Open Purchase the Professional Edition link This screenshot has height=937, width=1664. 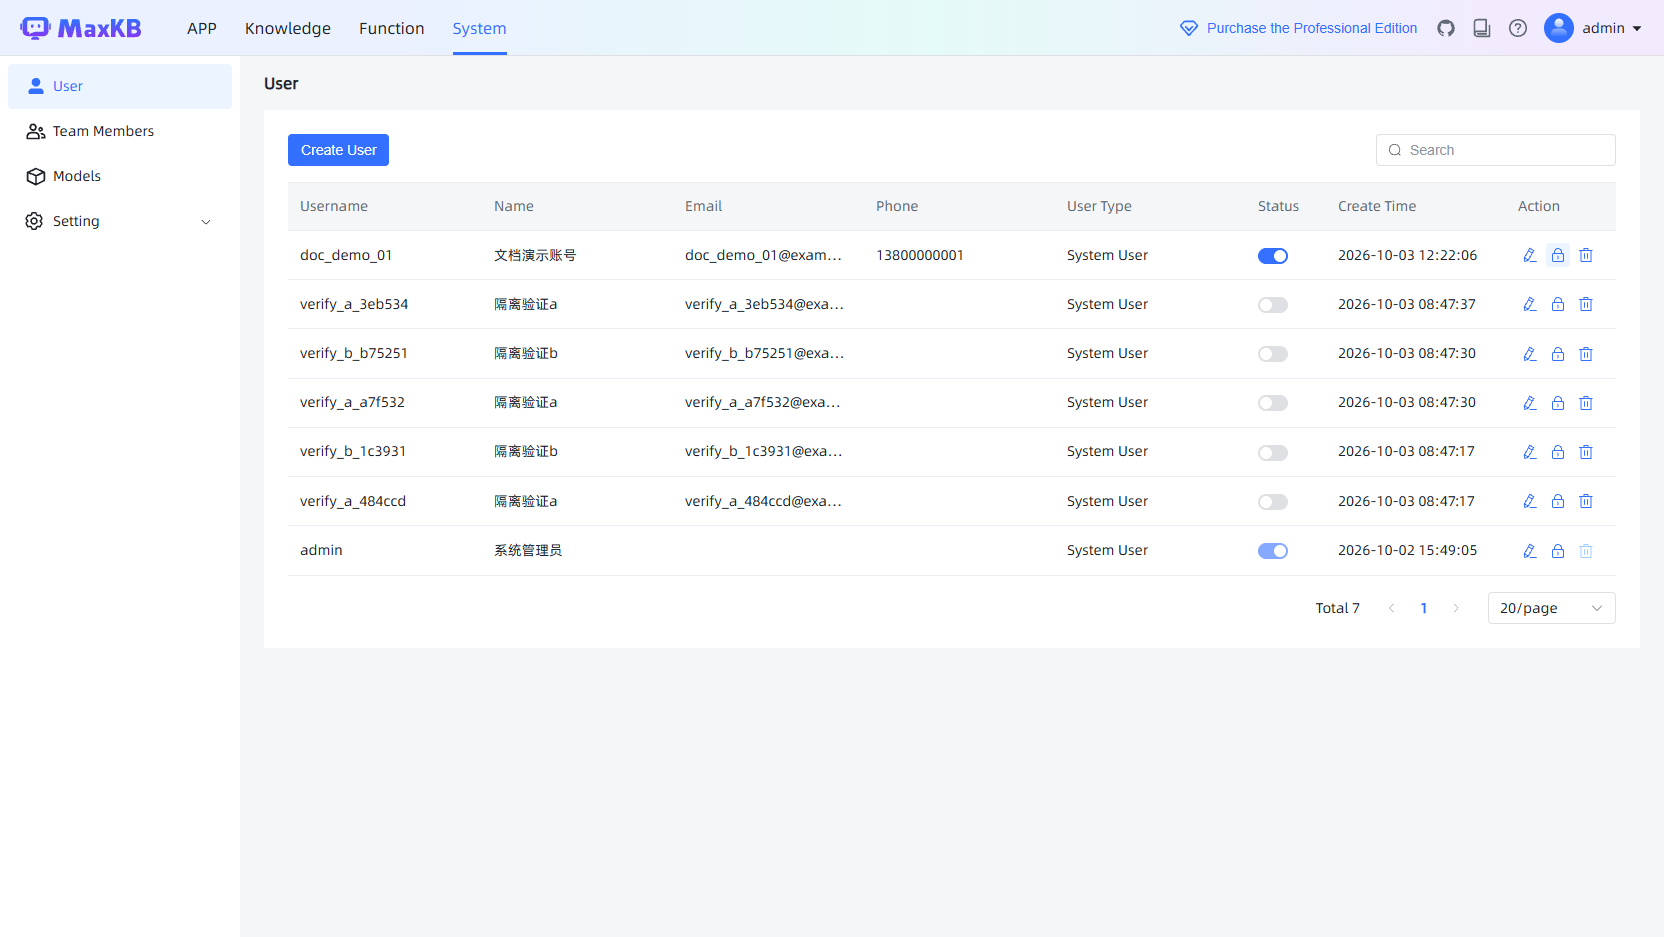(x=1298, y=28)
